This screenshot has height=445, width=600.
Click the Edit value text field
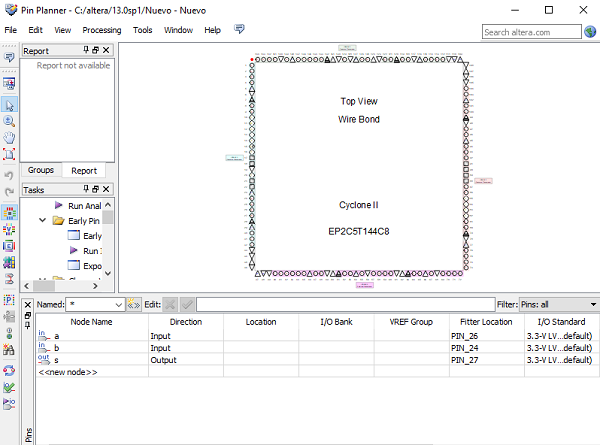tap(346, 305)
